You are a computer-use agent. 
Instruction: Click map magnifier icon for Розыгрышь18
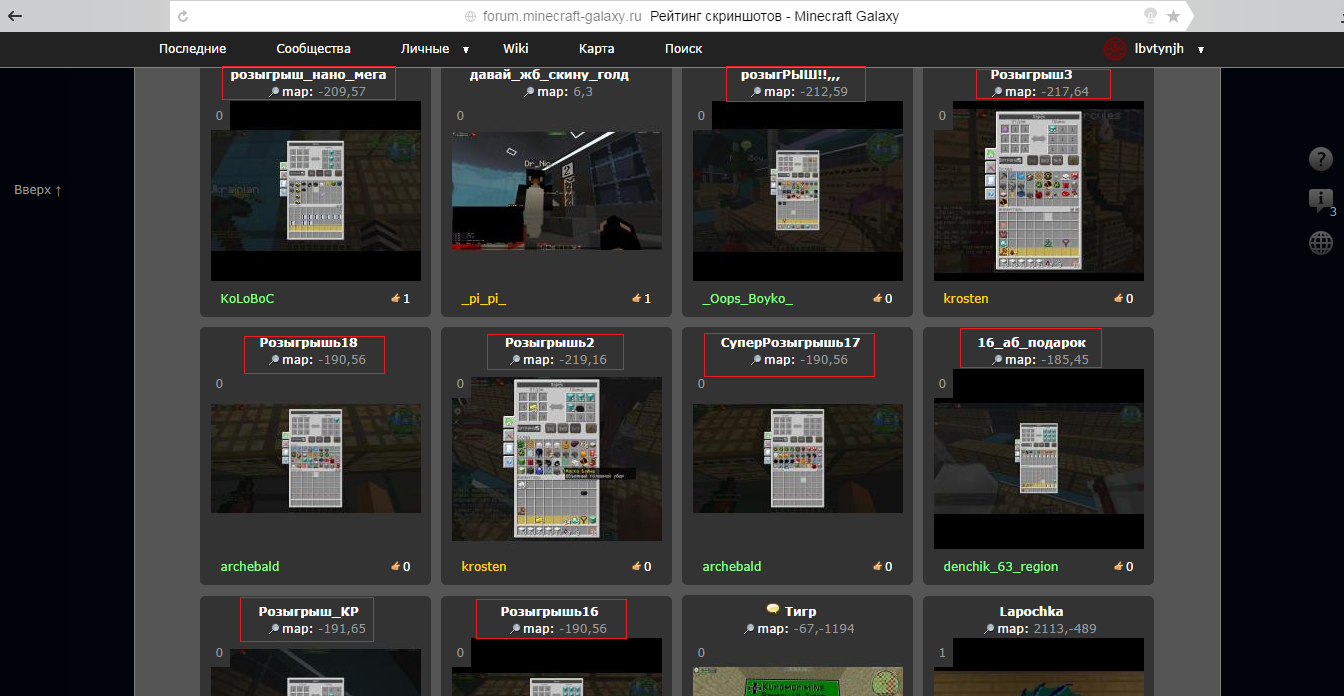pos(274,360)
